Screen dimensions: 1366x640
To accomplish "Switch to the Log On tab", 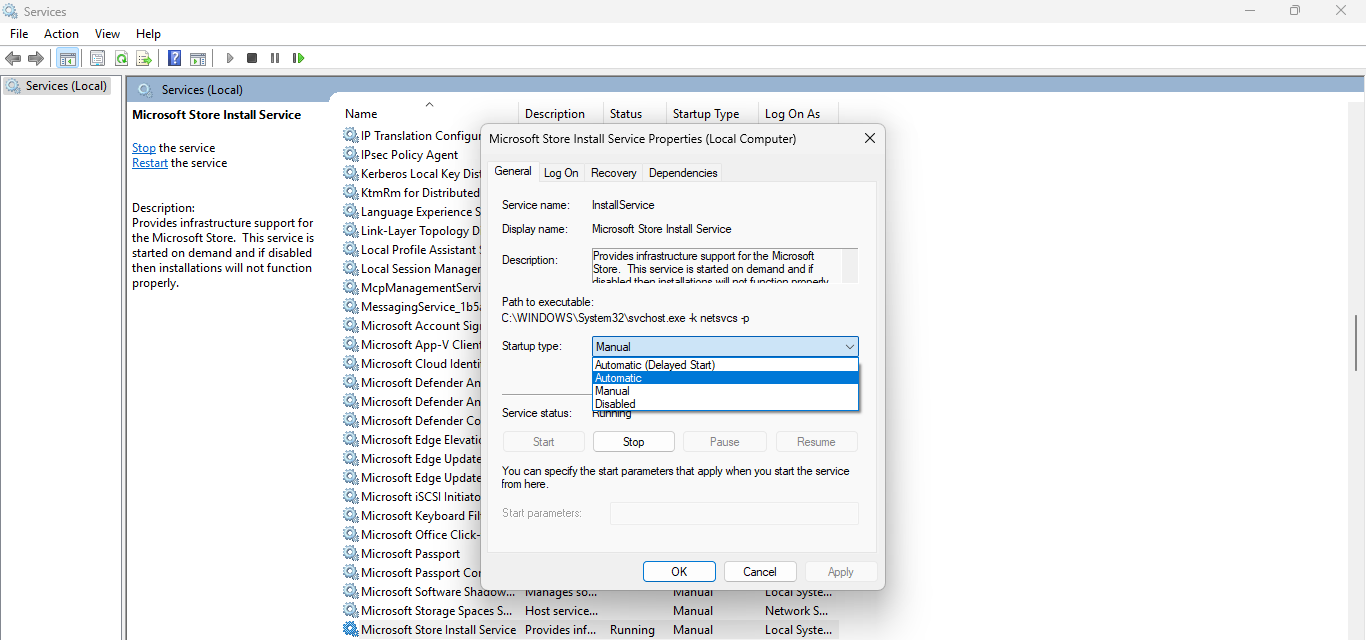I will [x=561, y=173].
